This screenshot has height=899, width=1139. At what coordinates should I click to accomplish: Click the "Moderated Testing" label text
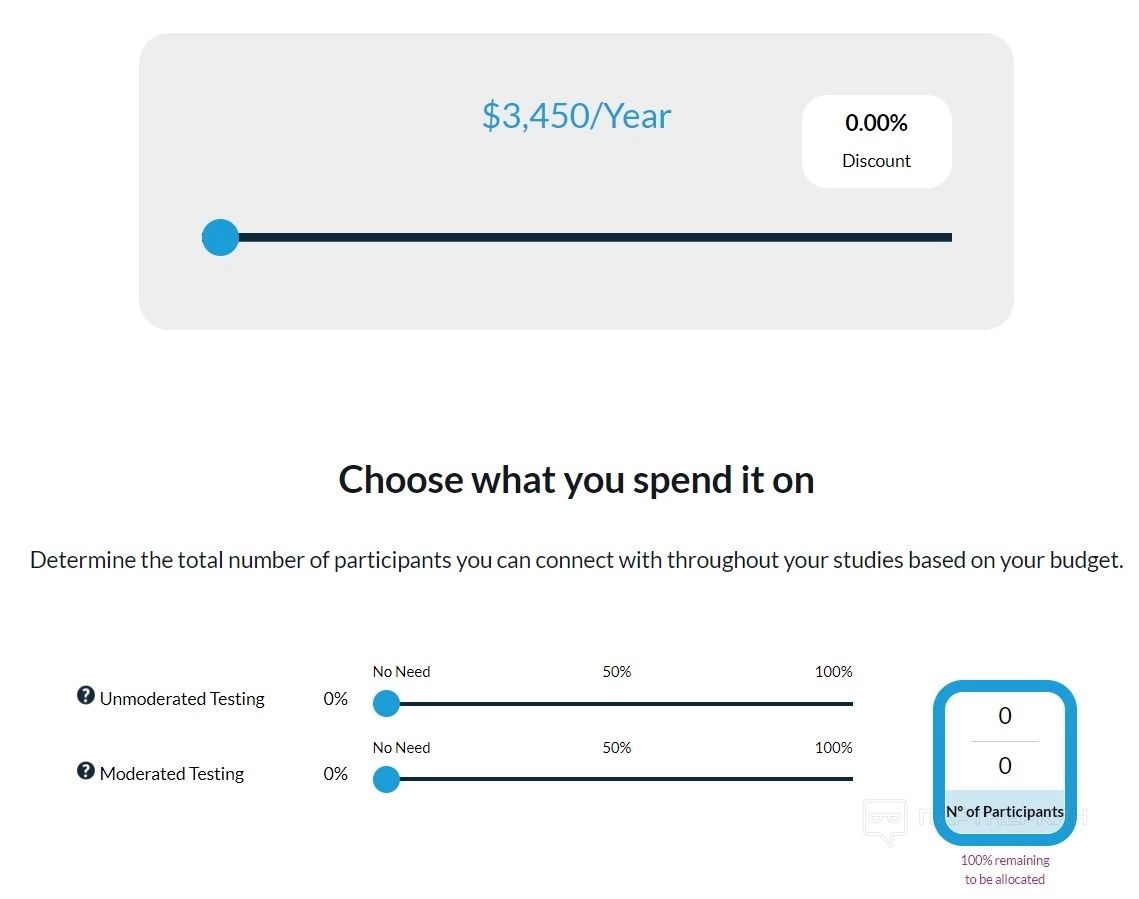pos(172,774)
